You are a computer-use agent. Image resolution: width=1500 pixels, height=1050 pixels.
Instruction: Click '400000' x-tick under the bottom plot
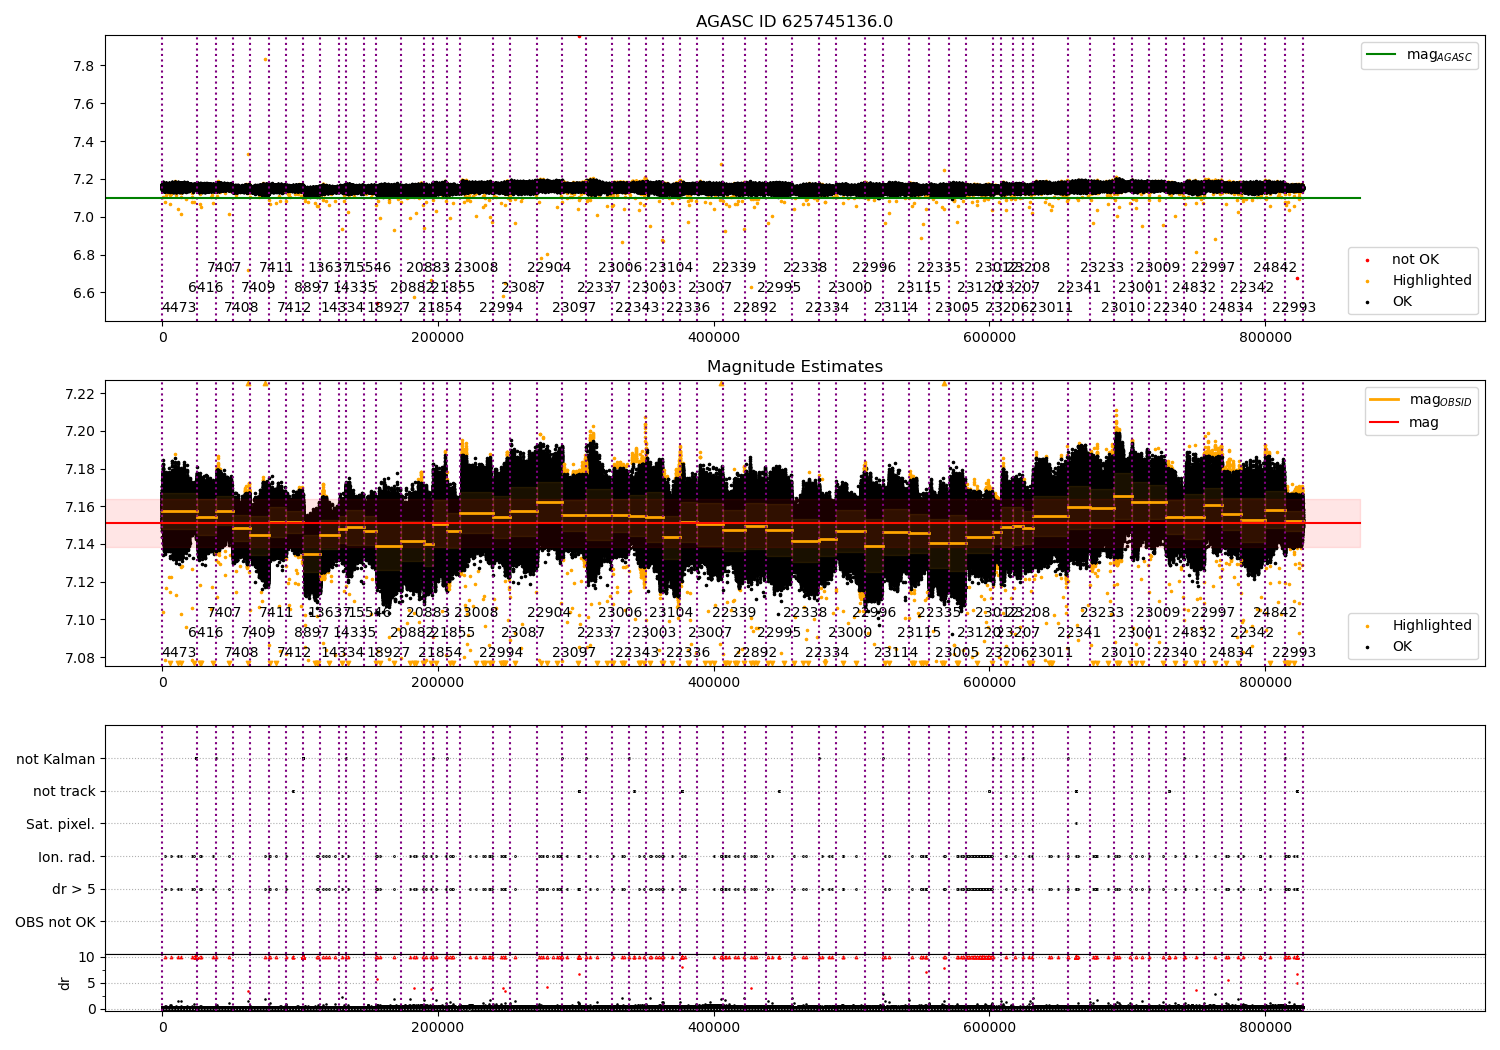pos(714,1027)
